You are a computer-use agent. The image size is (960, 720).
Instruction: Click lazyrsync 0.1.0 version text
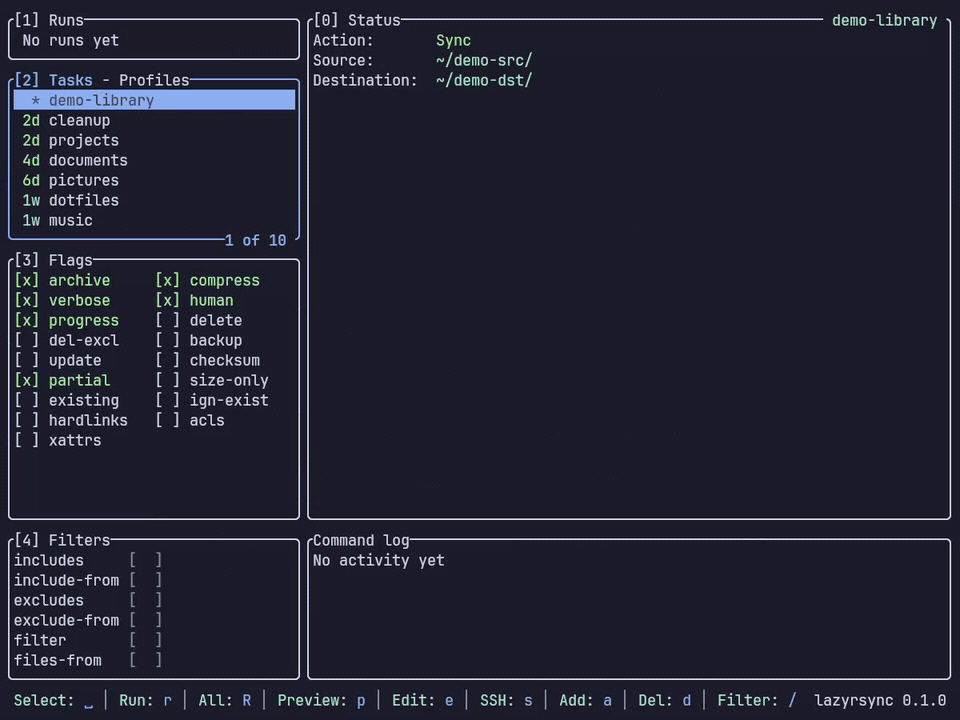point(880,700)
